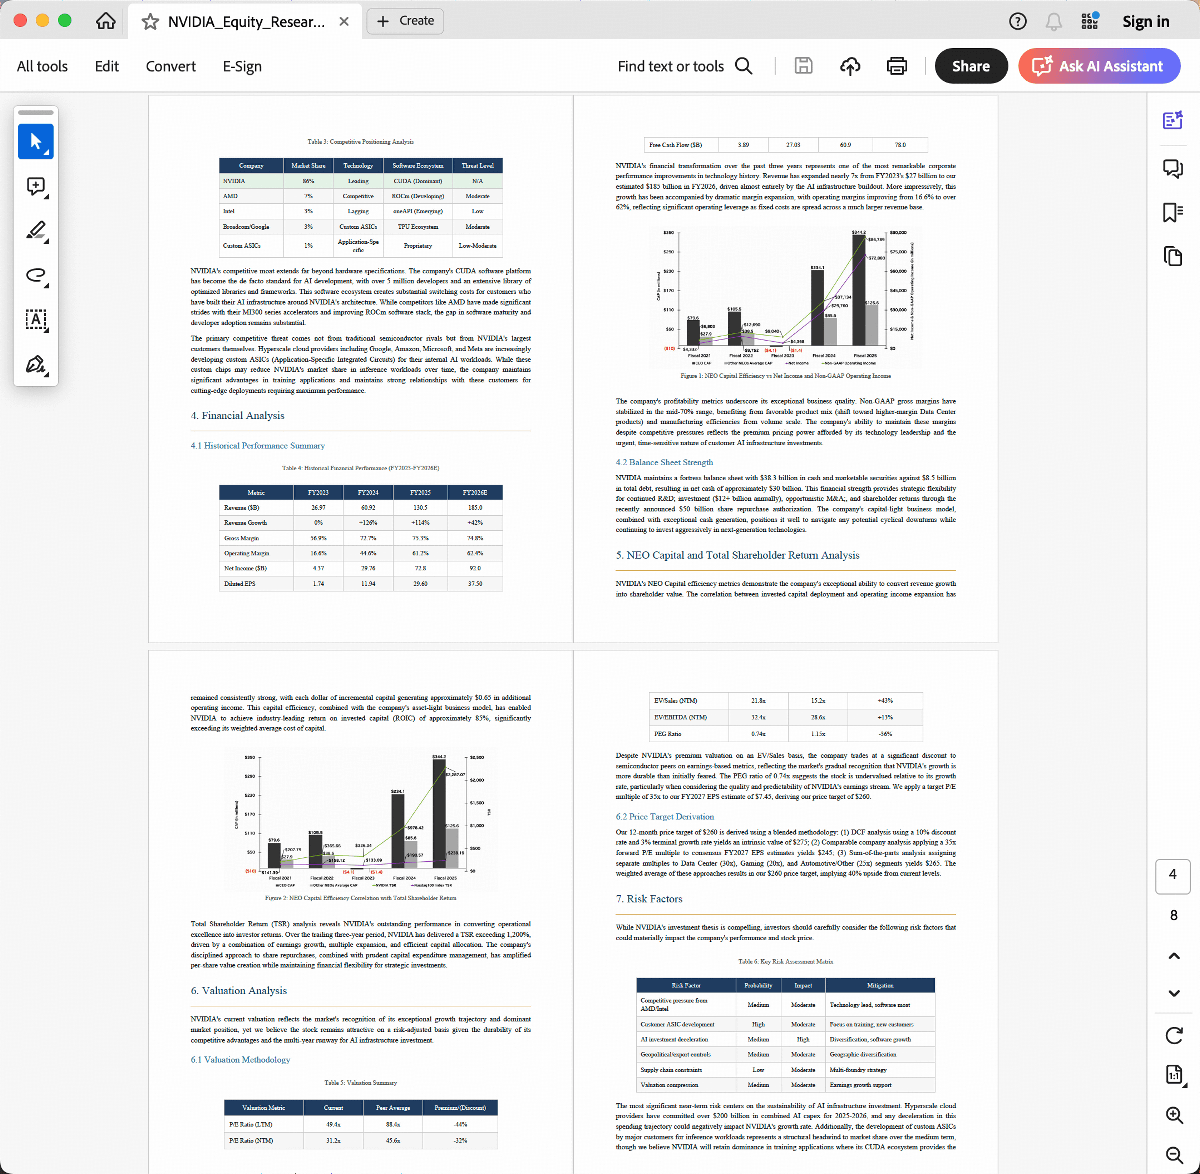Click the '7. Risk Factors' heading
Viewport: 1200px width, 1174px height.
[649, 899]
